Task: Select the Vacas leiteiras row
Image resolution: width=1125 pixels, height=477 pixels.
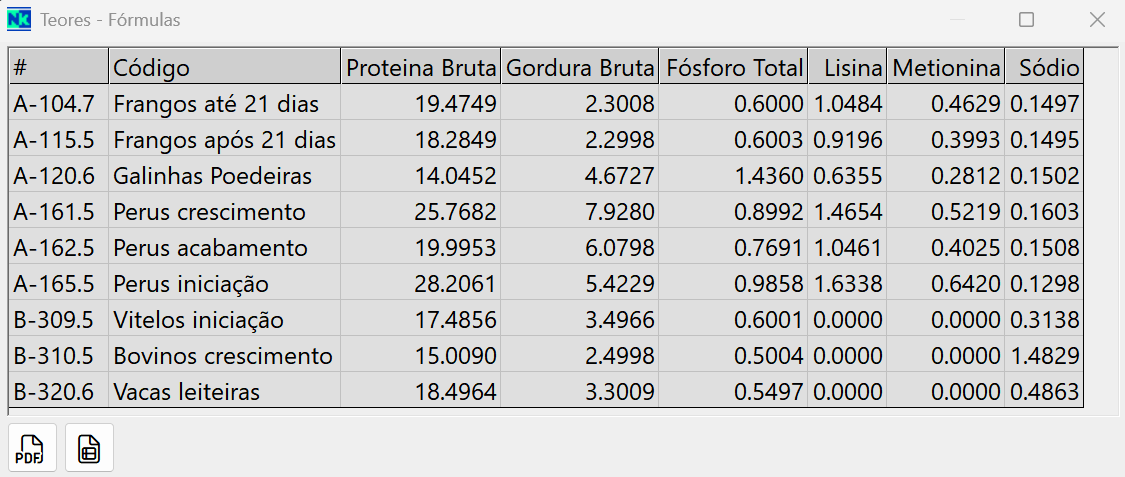Action: (546, 391)
